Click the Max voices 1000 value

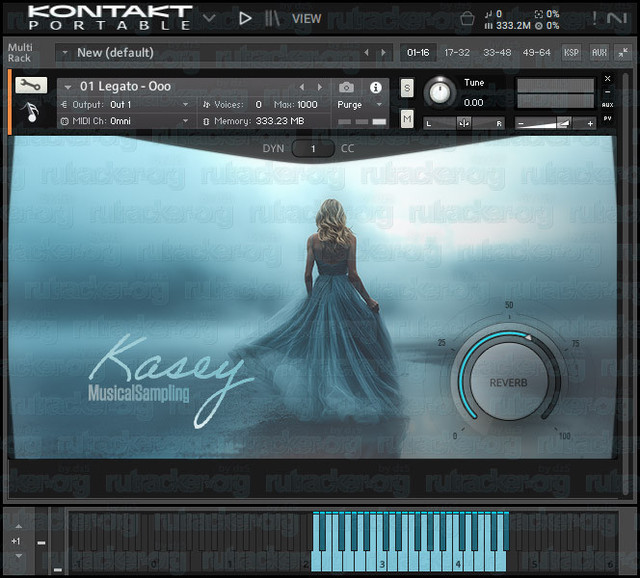point(307,105)
